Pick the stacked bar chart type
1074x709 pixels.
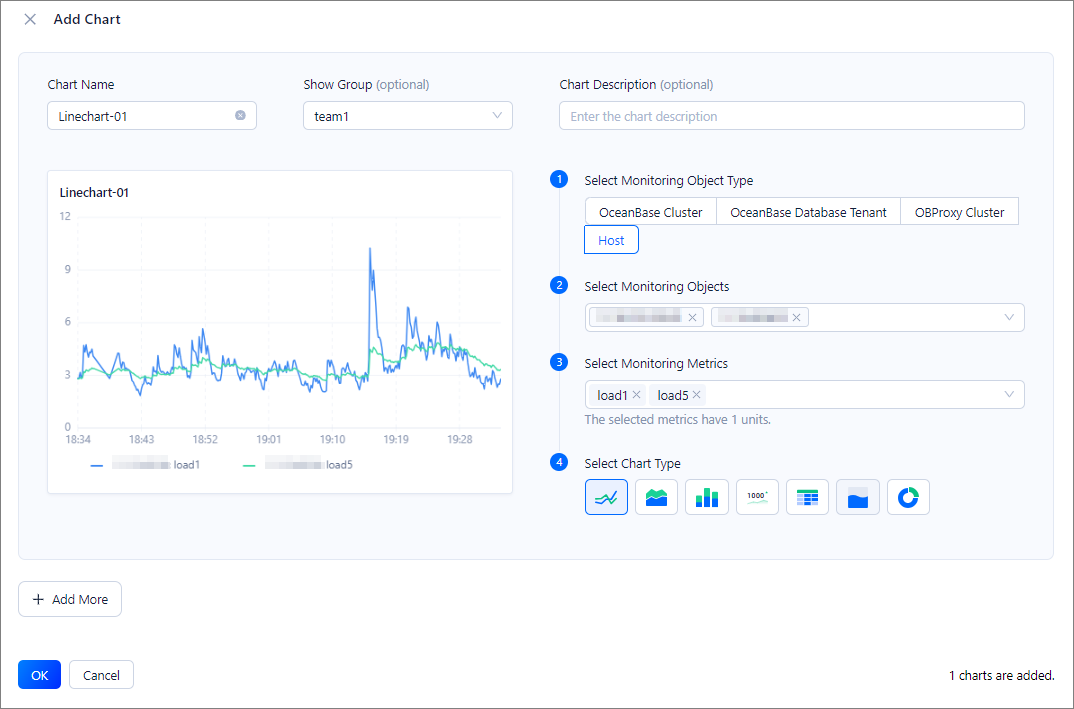pyautogui.click(x=707, y=497)
